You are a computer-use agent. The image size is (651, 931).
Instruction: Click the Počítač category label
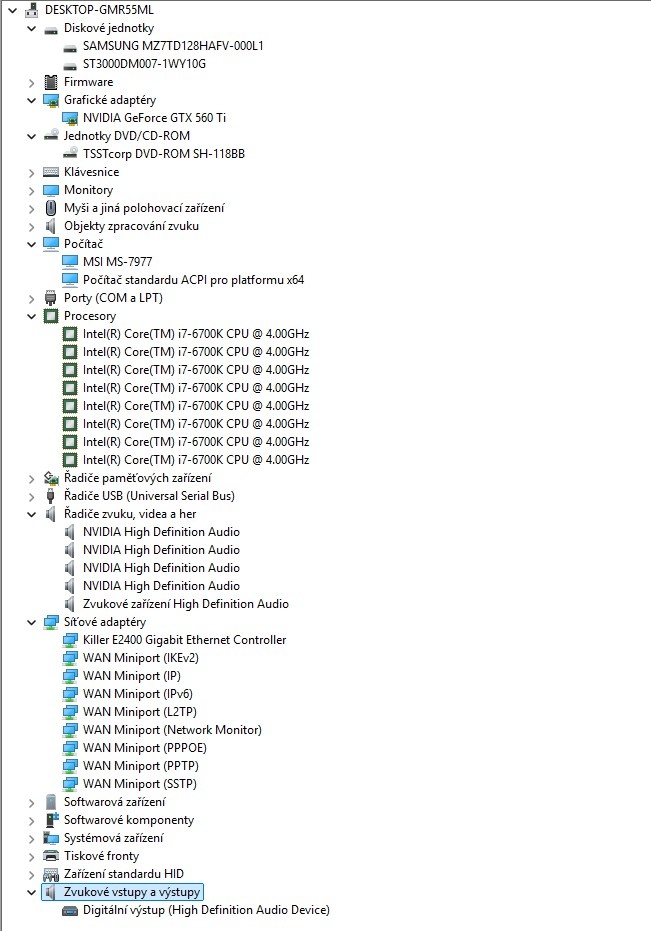pyautogui.click(x=83, y=244)
